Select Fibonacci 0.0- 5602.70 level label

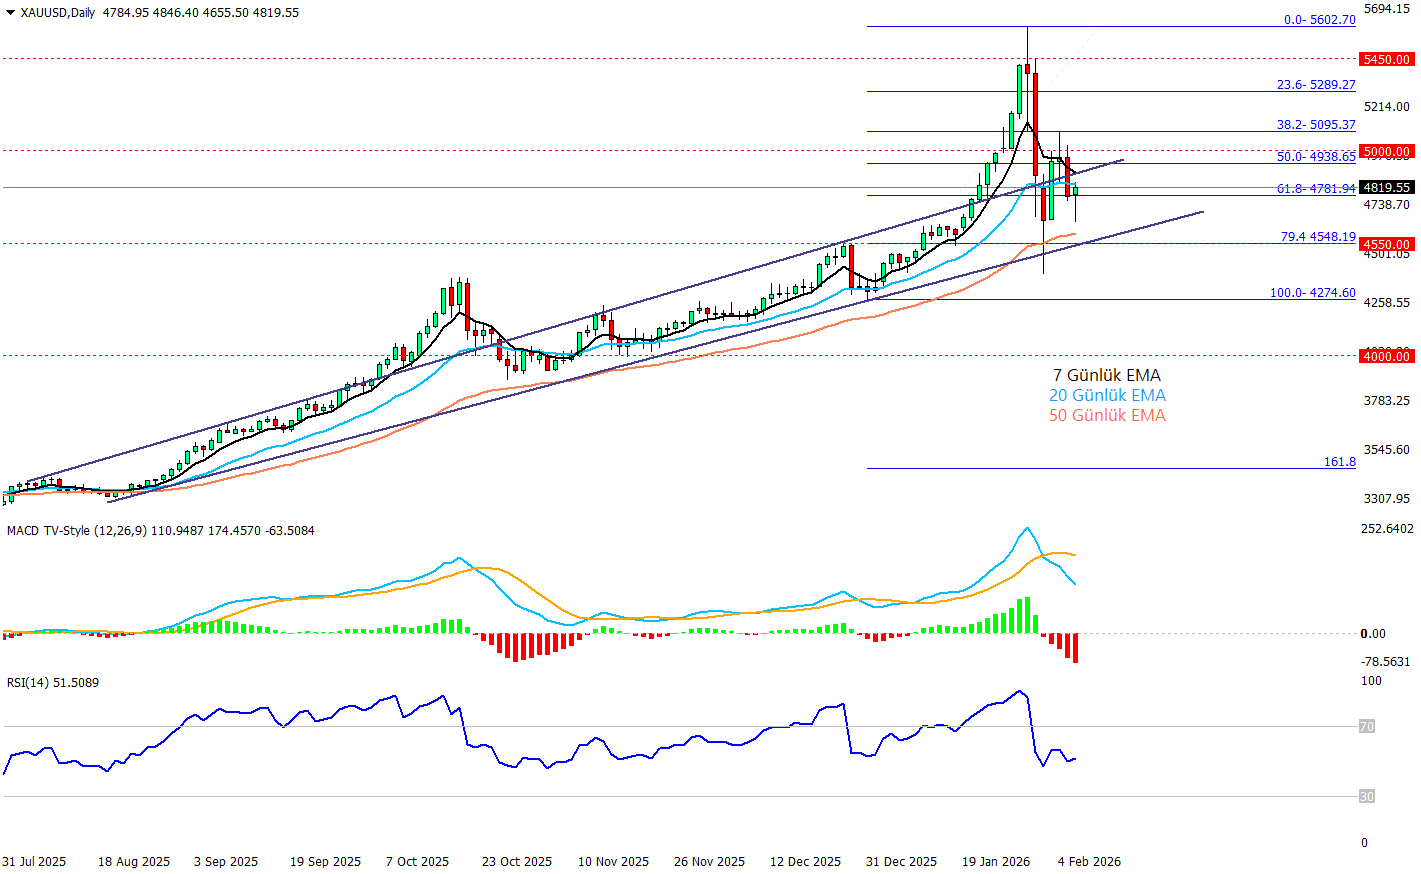point(1319,20)
